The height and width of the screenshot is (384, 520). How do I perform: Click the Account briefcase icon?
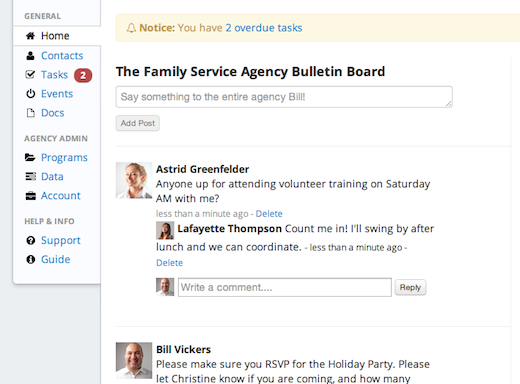pos(30,196)
